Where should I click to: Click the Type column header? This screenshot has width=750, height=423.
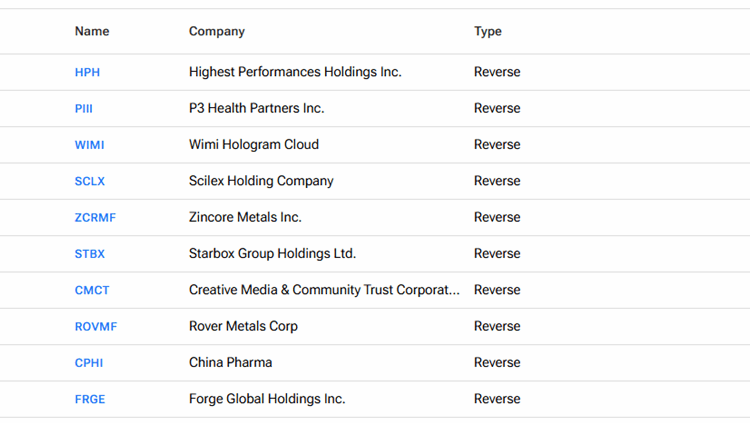(488, 32)
